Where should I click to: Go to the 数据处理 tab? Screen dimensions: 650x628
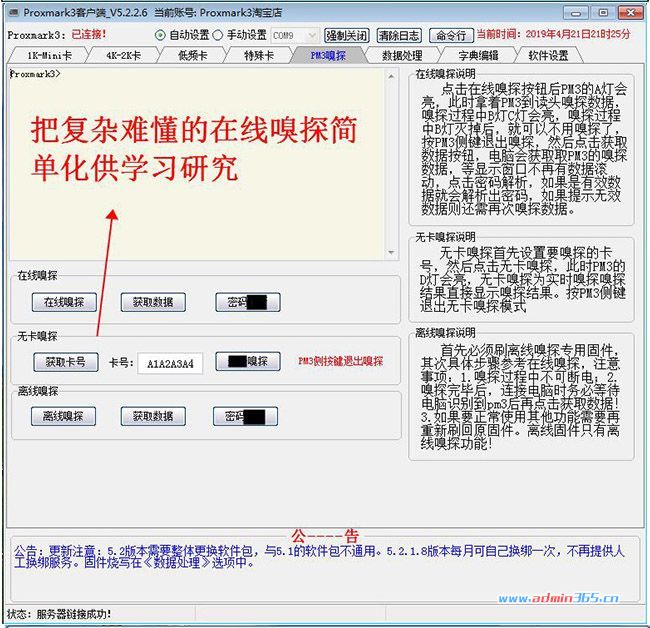402,55
